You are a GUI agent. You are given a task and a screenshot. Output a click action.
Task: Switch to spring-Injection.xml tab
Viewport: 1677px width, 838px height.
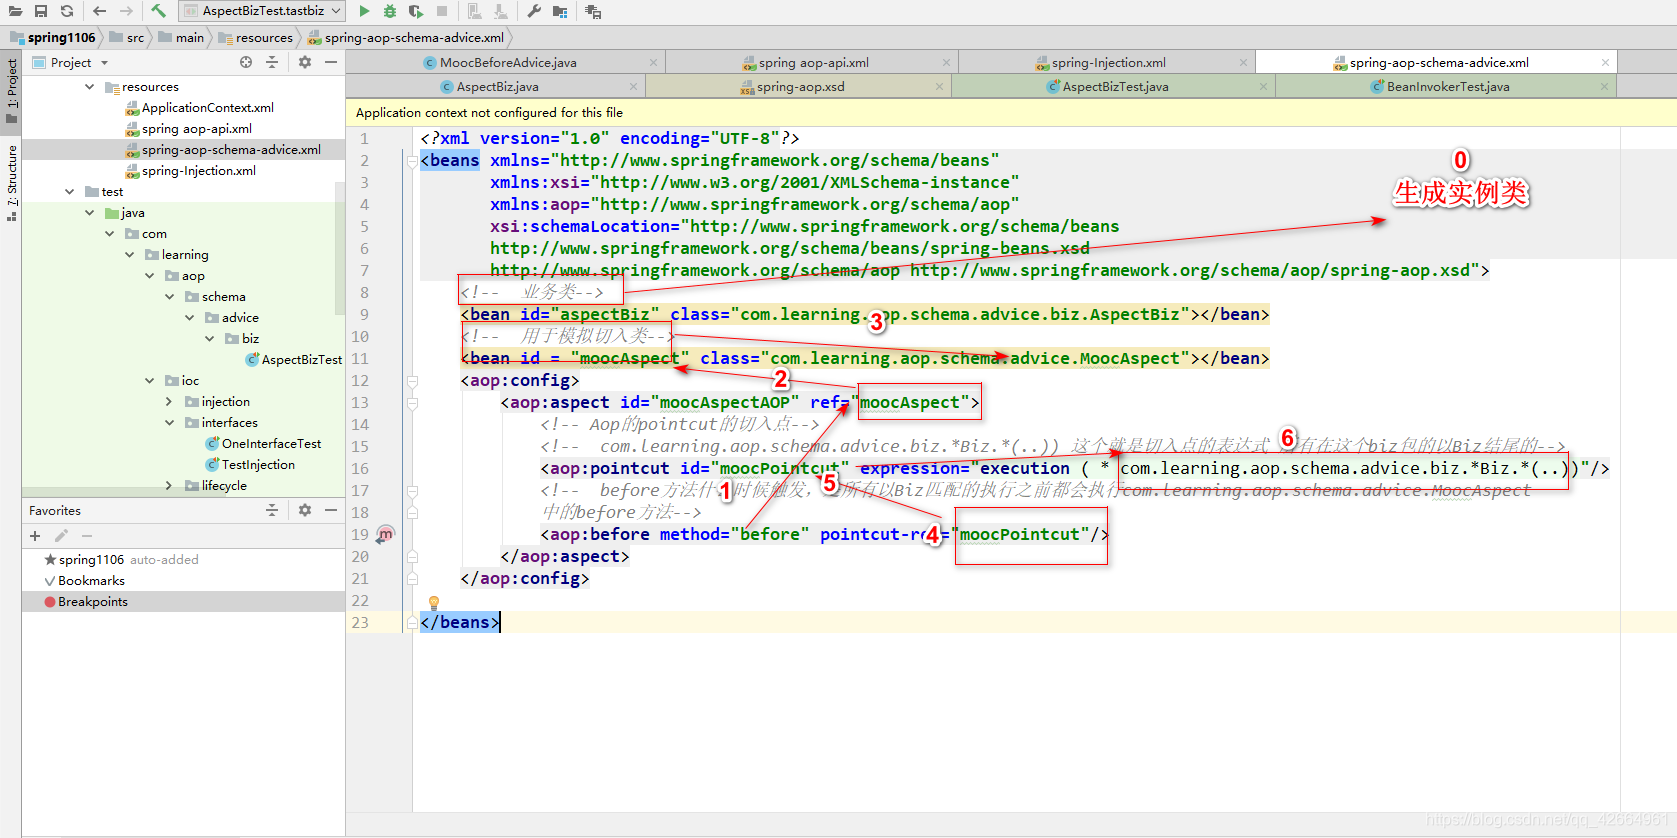1107,62
